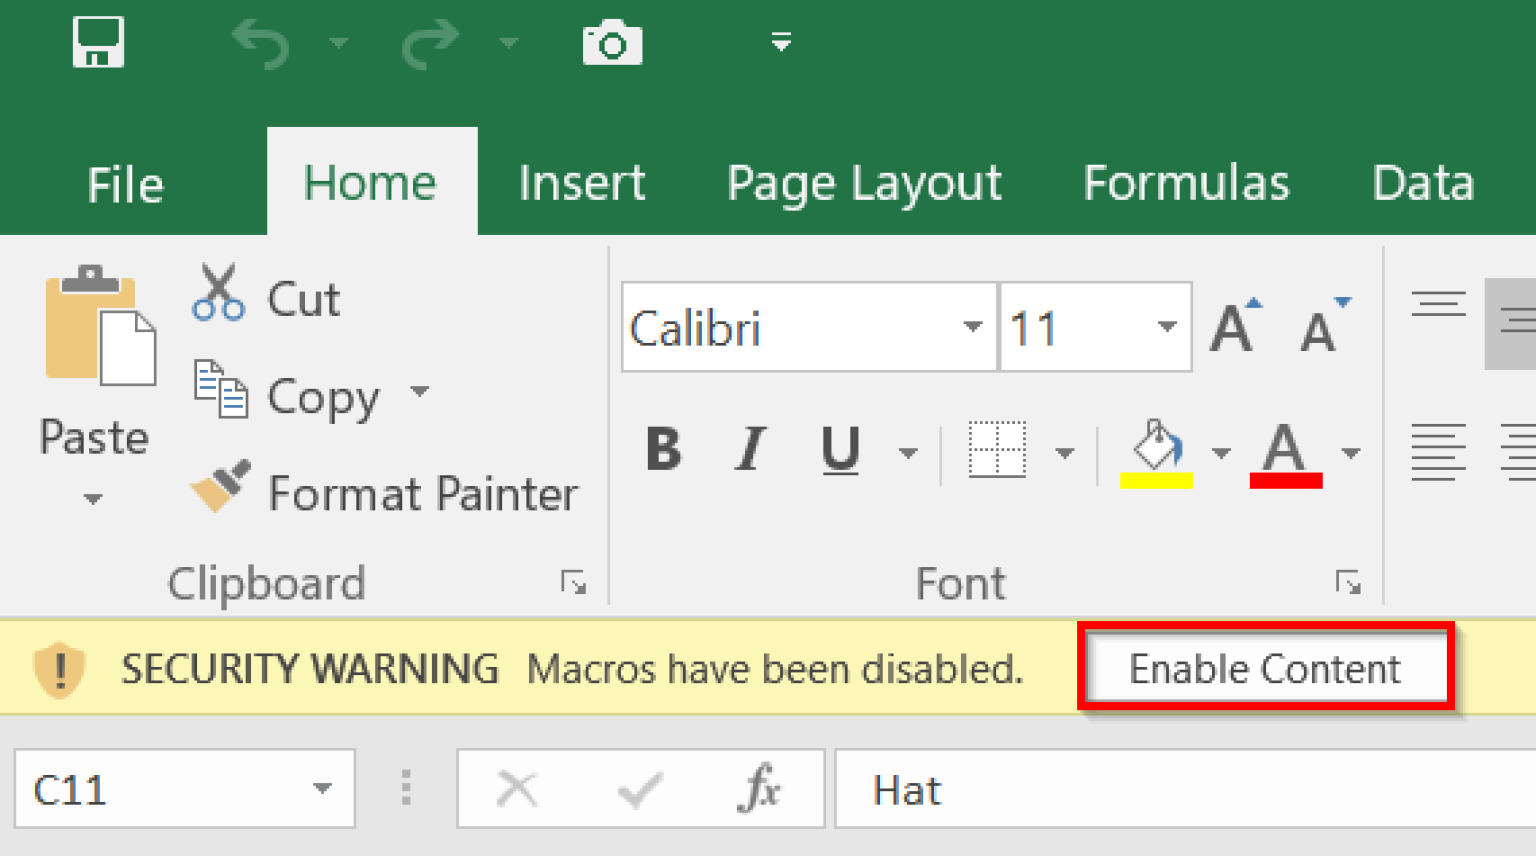
Task: Click the Save icon
Action: click(97, 40)
